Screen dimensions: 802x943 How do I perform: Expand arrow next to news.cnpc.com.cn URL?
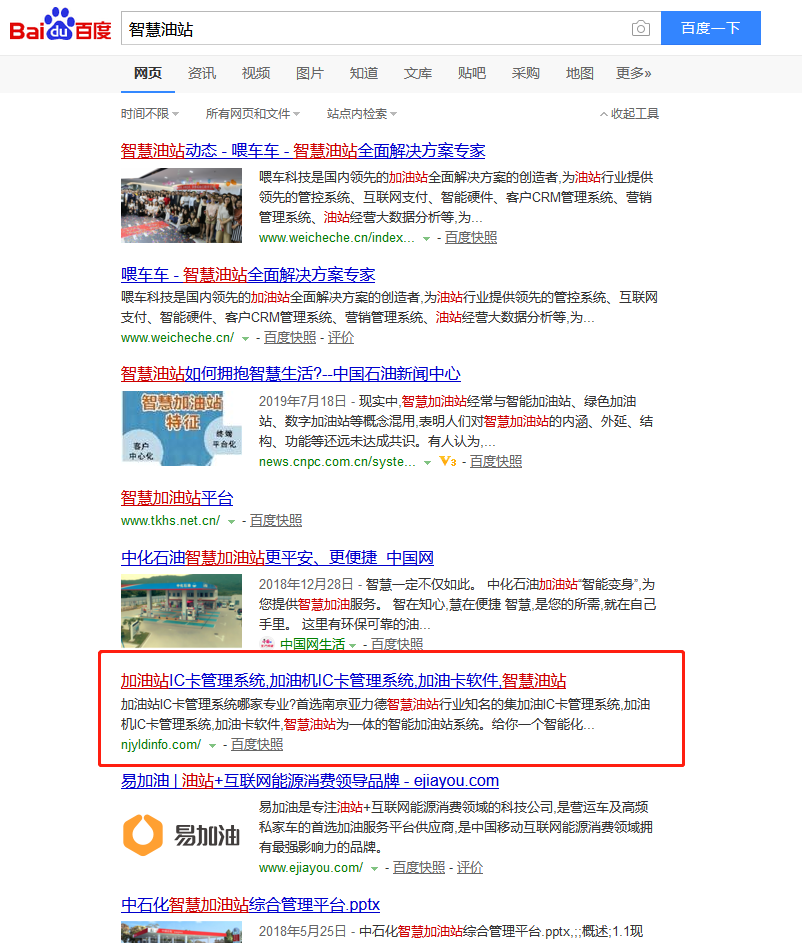tap(427, 462)
